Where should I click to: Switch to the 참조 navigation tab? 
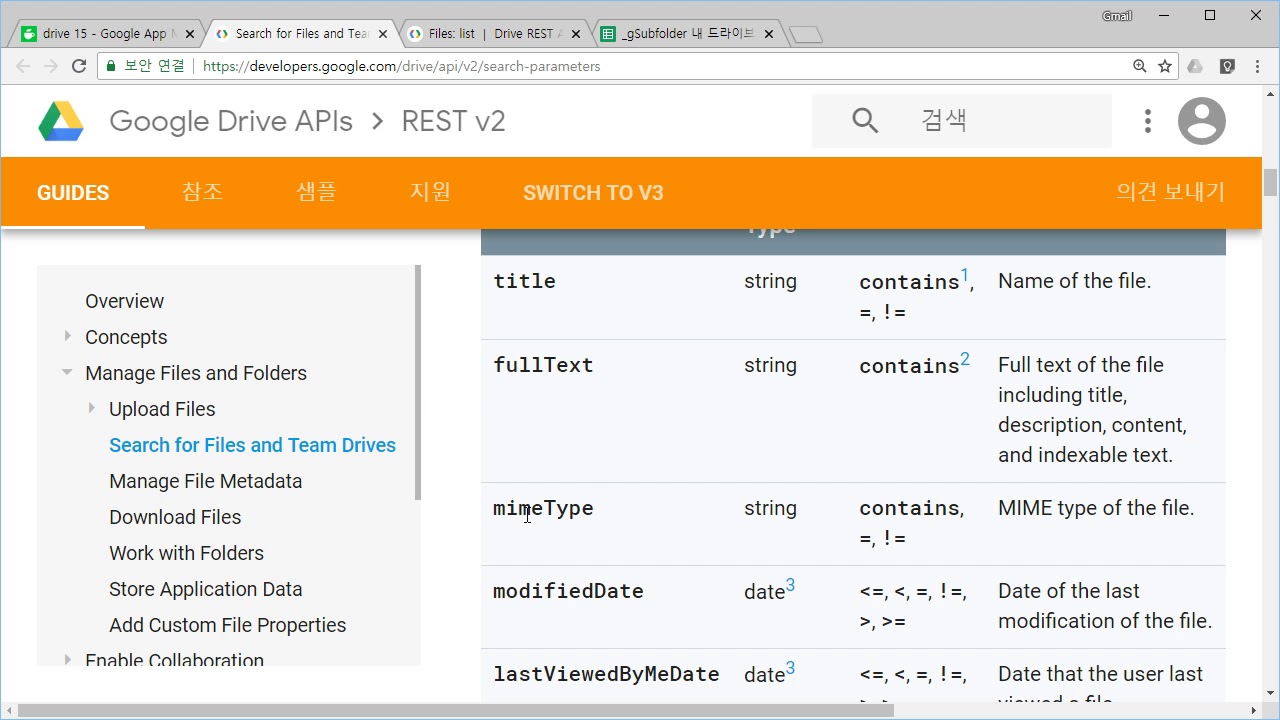tap(202, 192)
